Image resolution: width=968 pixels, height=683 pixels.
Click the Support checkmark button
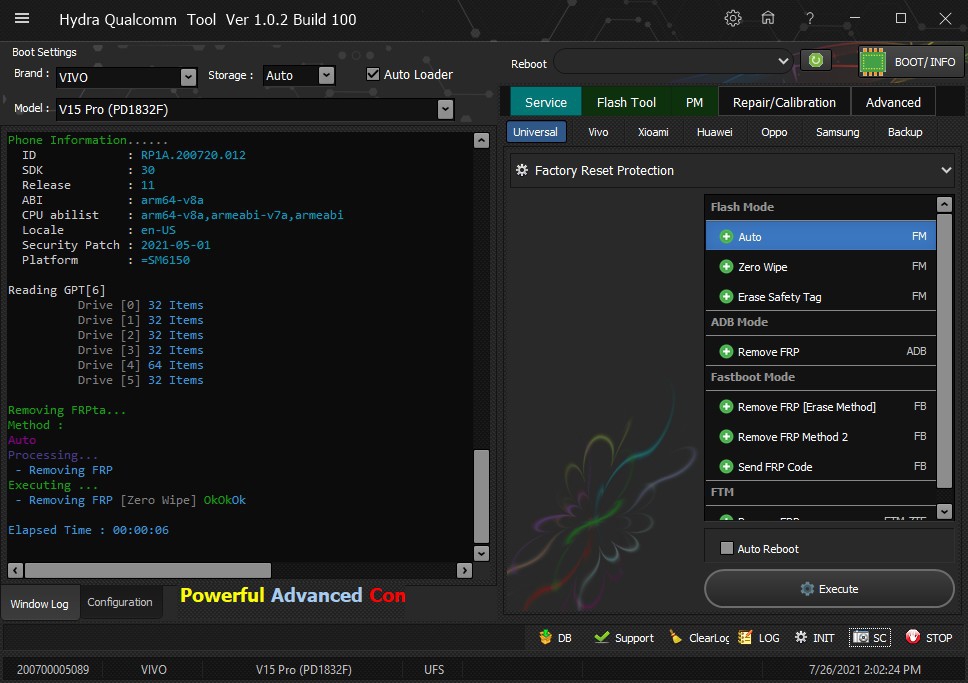[624, 637]
